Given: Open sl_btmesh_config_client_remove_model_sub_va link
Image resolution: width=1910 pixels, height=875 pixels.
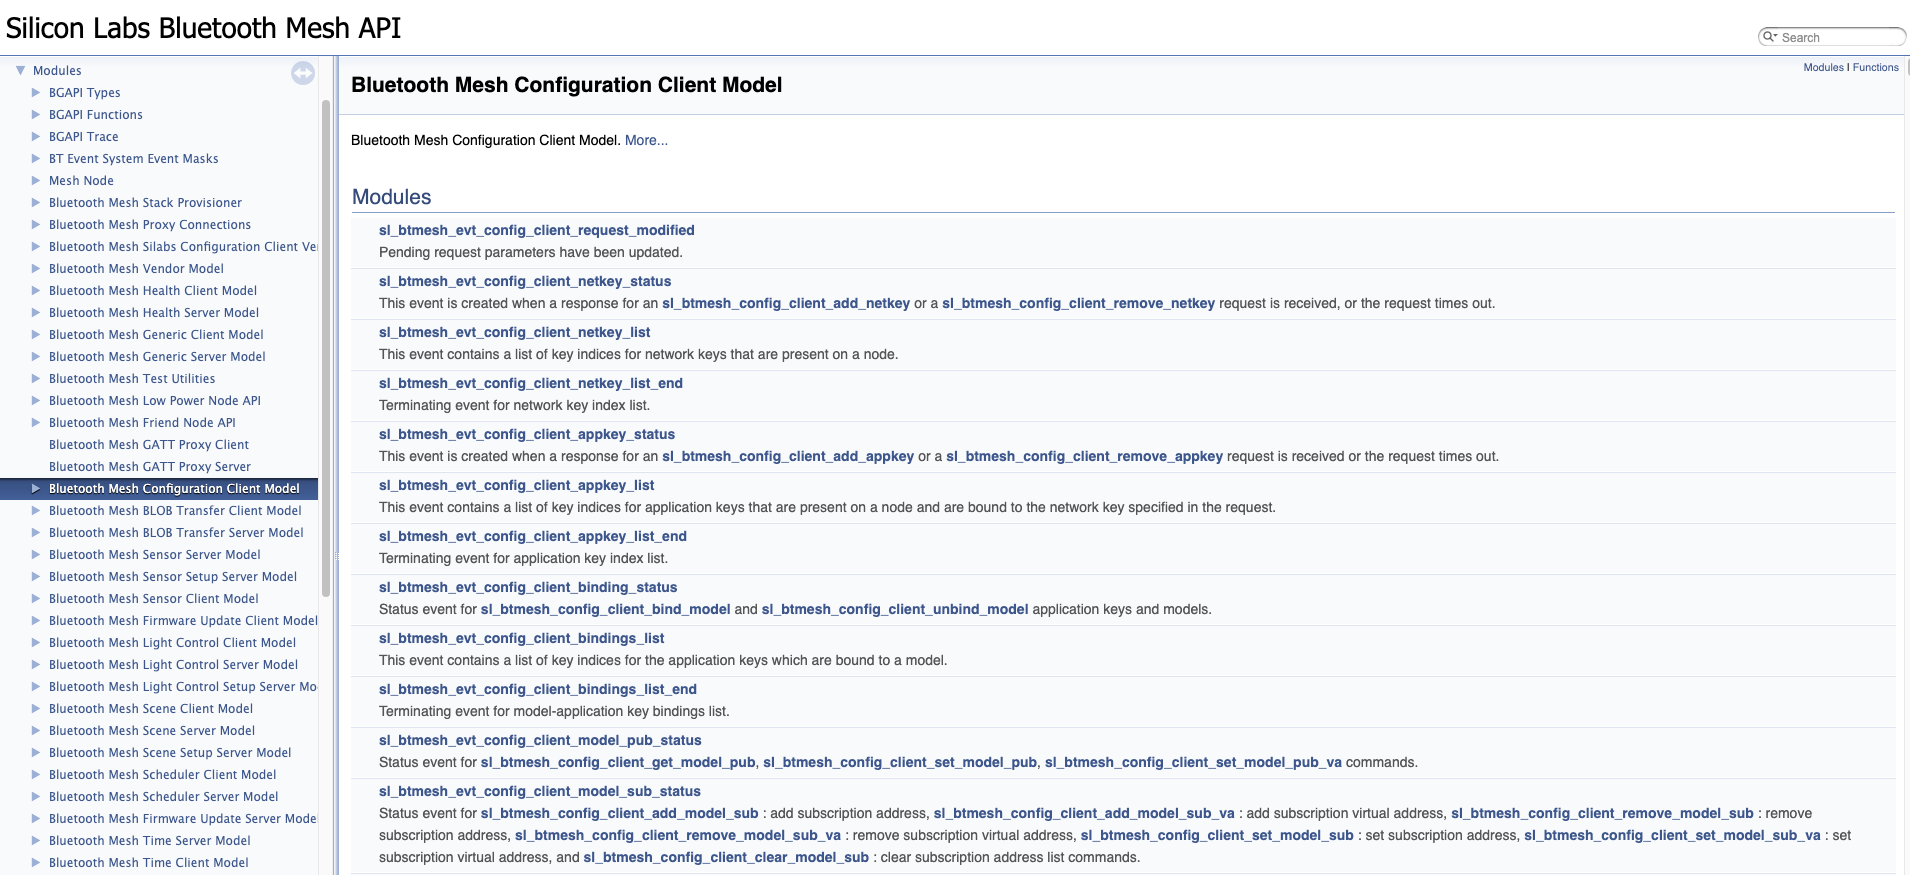Looking at the screenshot, I should point(678,835).
